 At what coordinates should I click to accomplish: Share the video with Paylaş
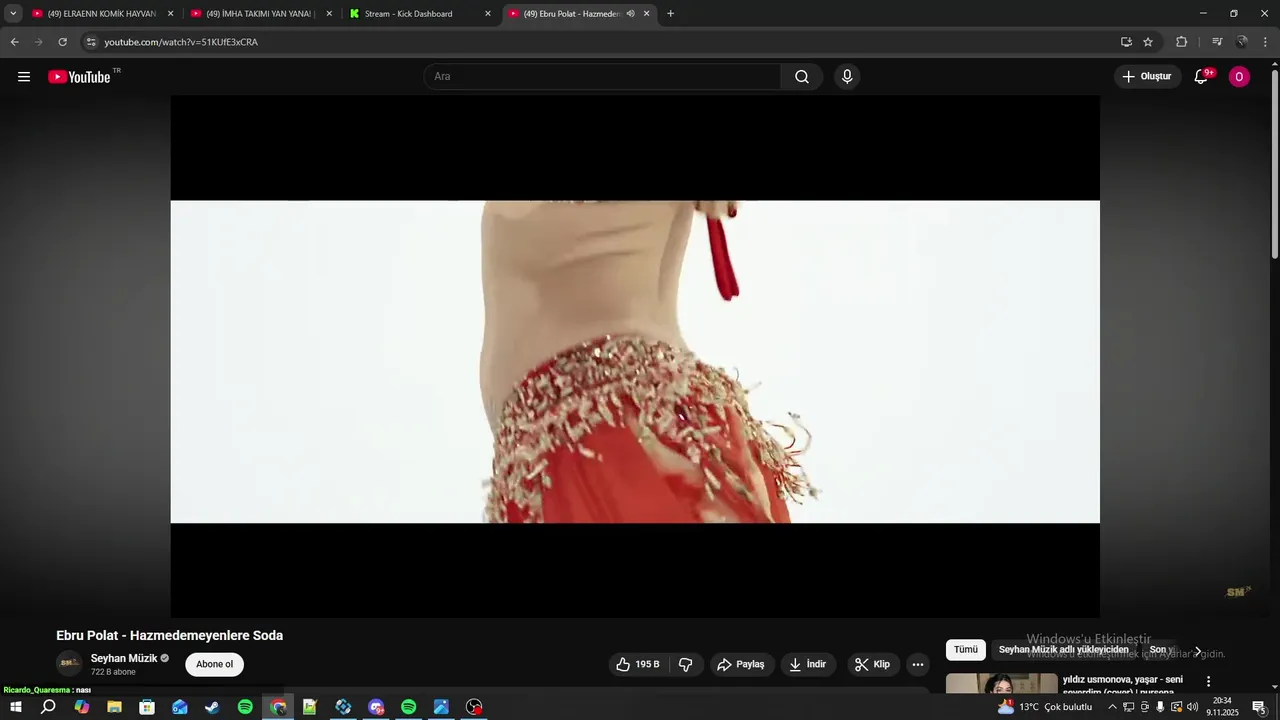pos(741,664)
